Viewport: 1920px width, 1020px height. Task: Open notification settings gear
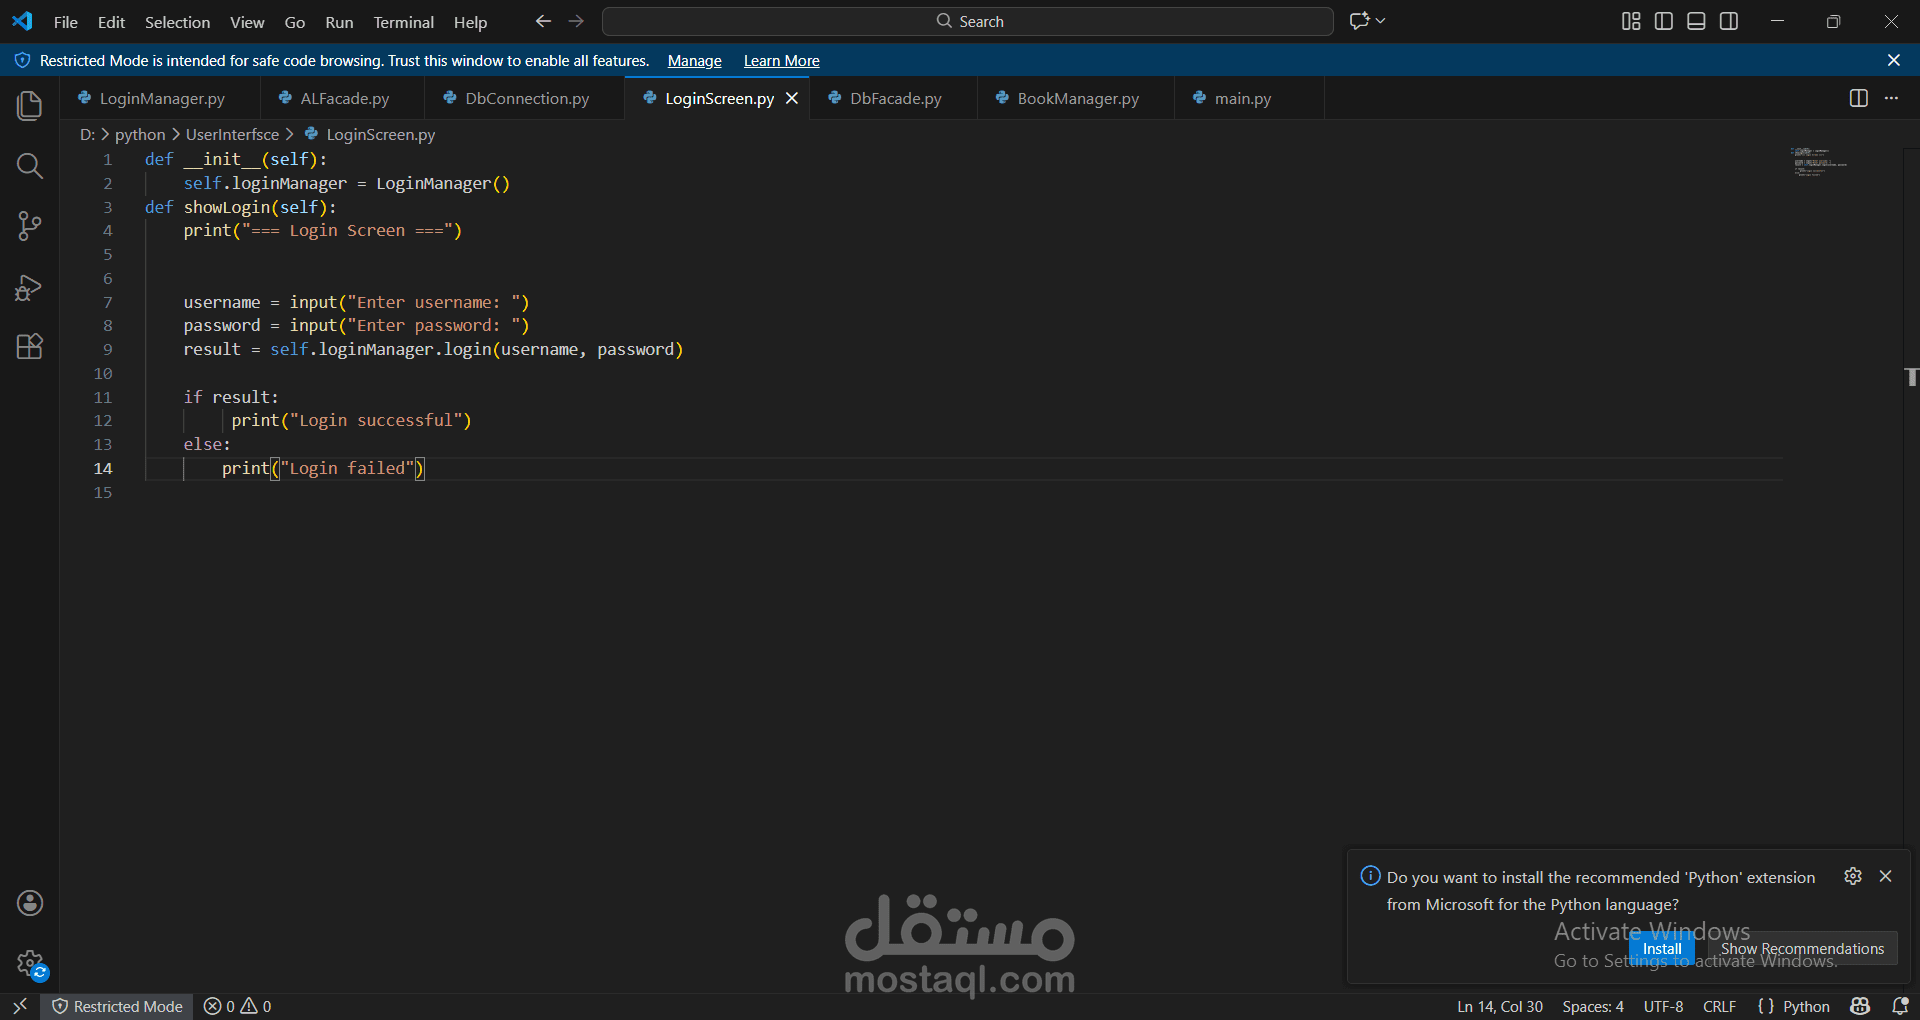pyautogui.click(x=1853, y=876)
